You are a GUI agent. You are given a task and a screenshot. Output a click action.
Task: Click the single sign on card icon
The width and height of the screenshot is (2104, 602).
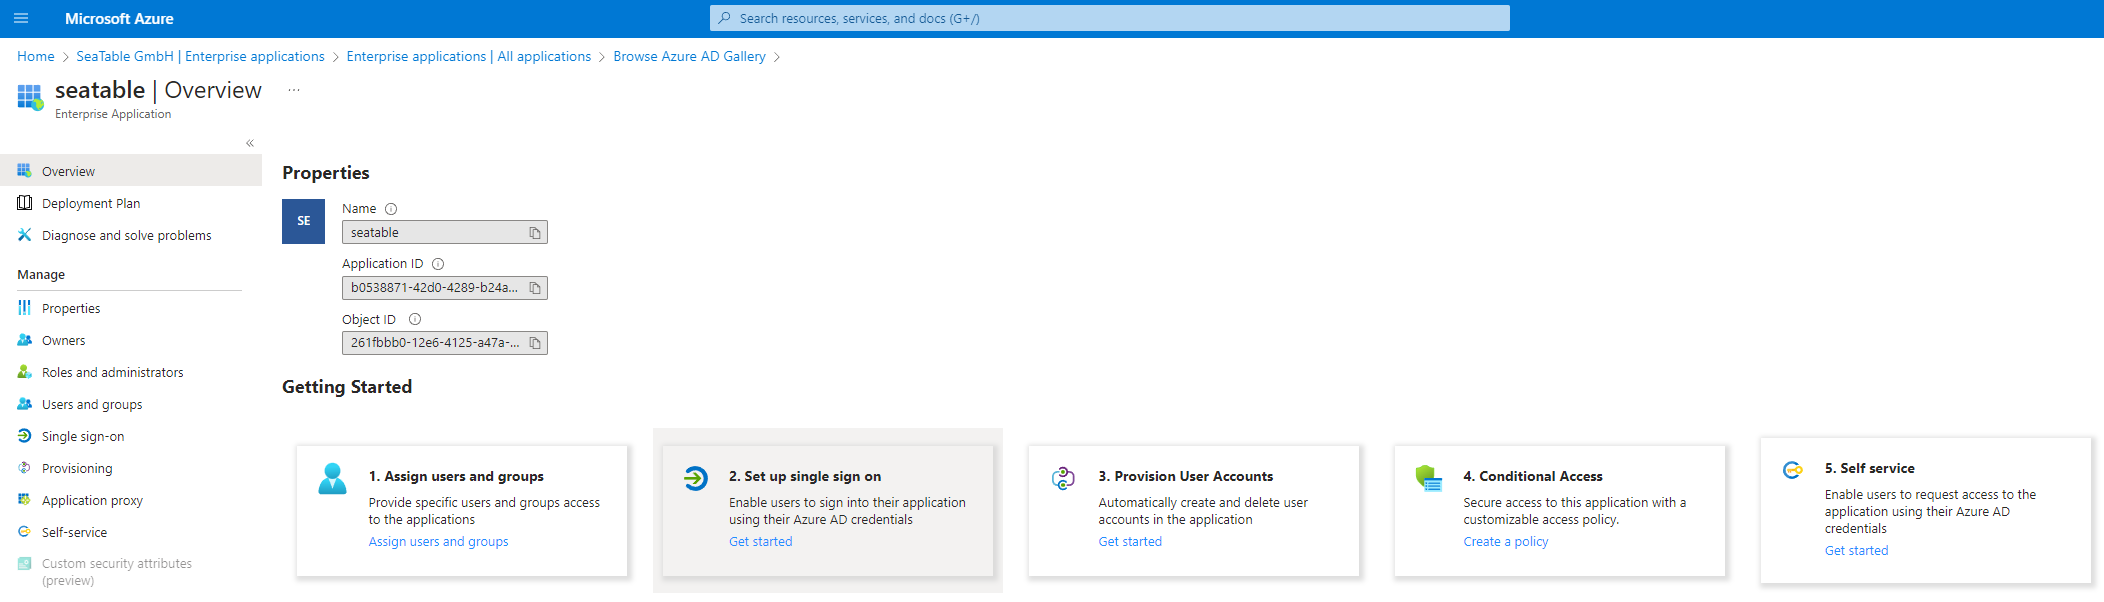[696, 479]
